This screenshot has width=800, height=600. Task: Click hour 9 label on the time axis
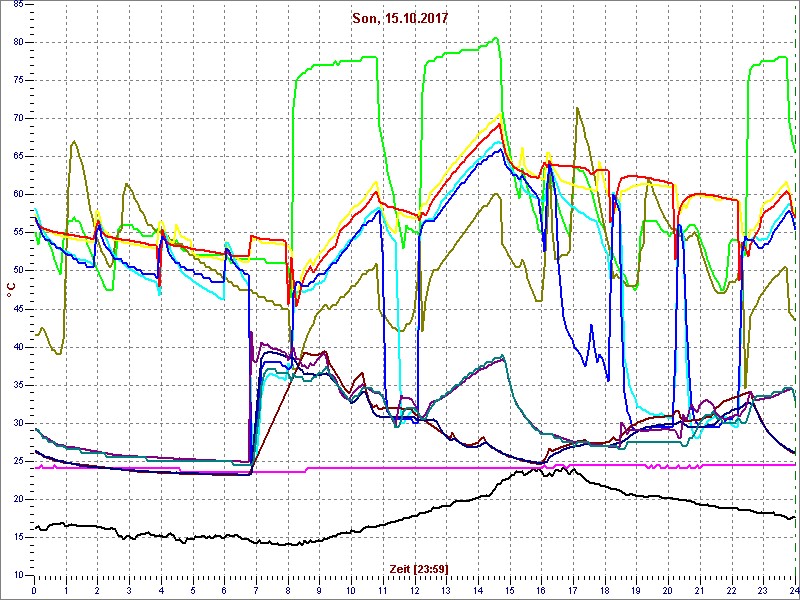coord(319,591)
